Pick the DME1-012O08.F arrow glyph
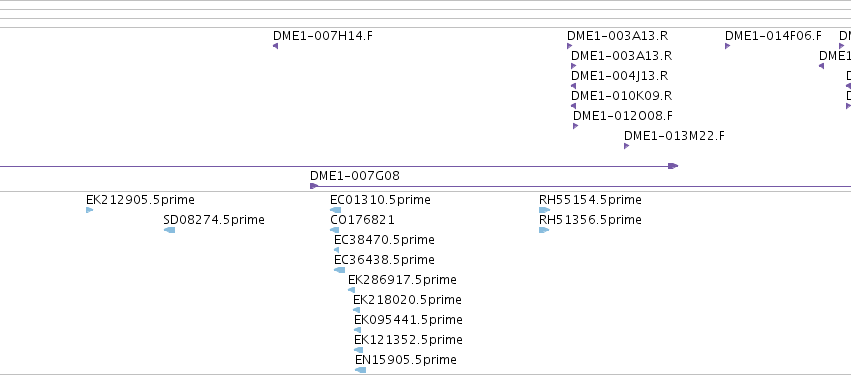The width and height of the screenshot is (851, 375). click(x=575, y=126)
